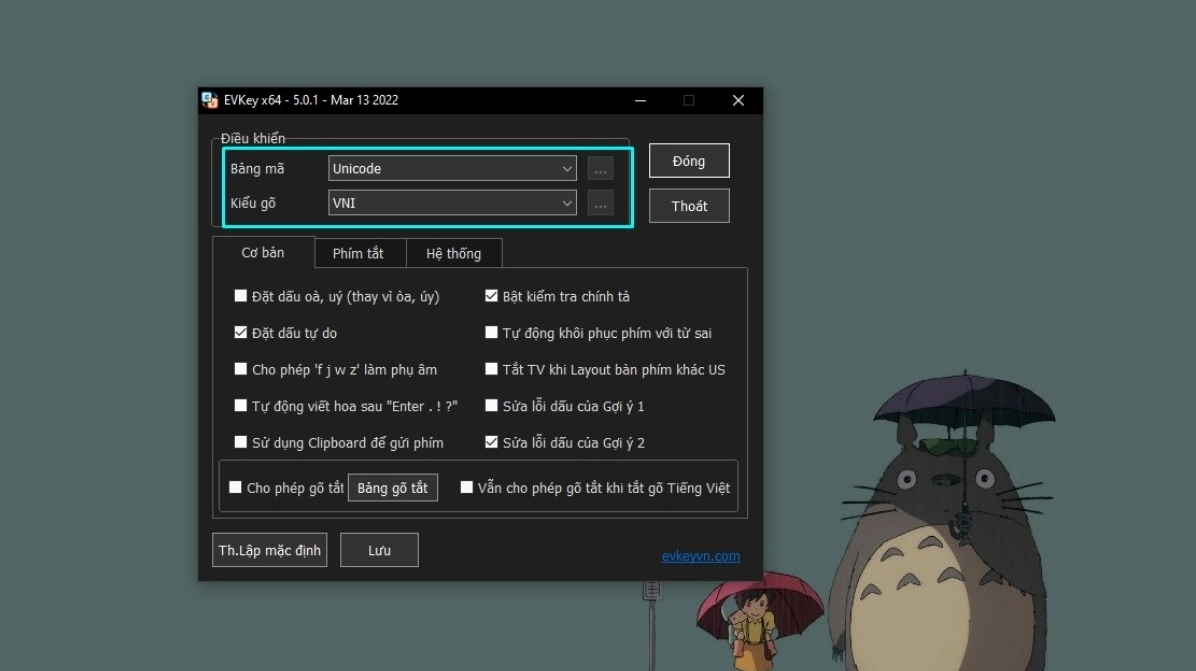The width and height of the screenshot is (1196, 671).
Task: Switch to the Hệ thống tab
Action: tap(454, 253)
